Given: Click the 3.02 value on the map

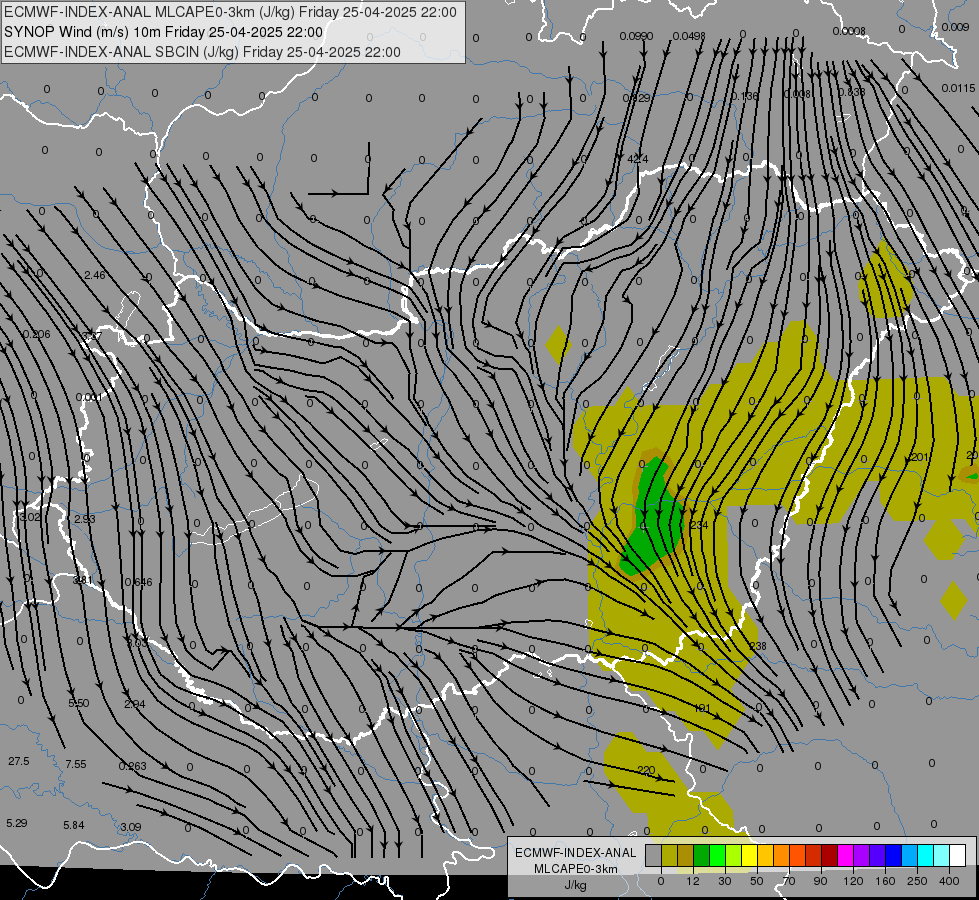Looking at the screenshot, I should [x=29, y=517].
